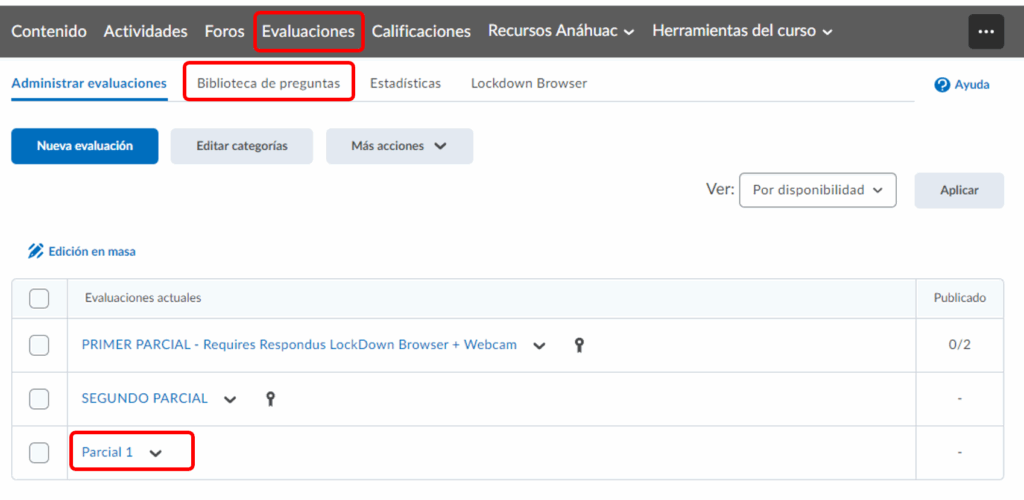This screenshot has height=500, width=1024.
Task: Check the PRIMER PARCIAL row checkbox
Action: click(39, 345)
